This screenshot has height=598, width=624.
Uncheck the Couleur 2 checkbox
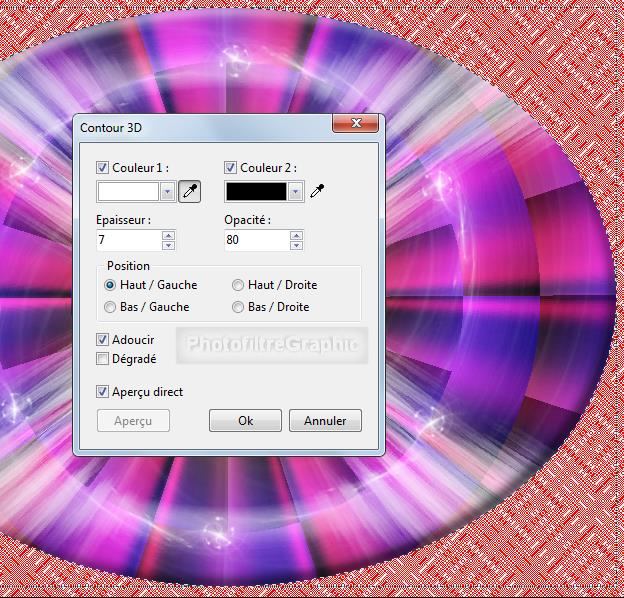[231, 168]
